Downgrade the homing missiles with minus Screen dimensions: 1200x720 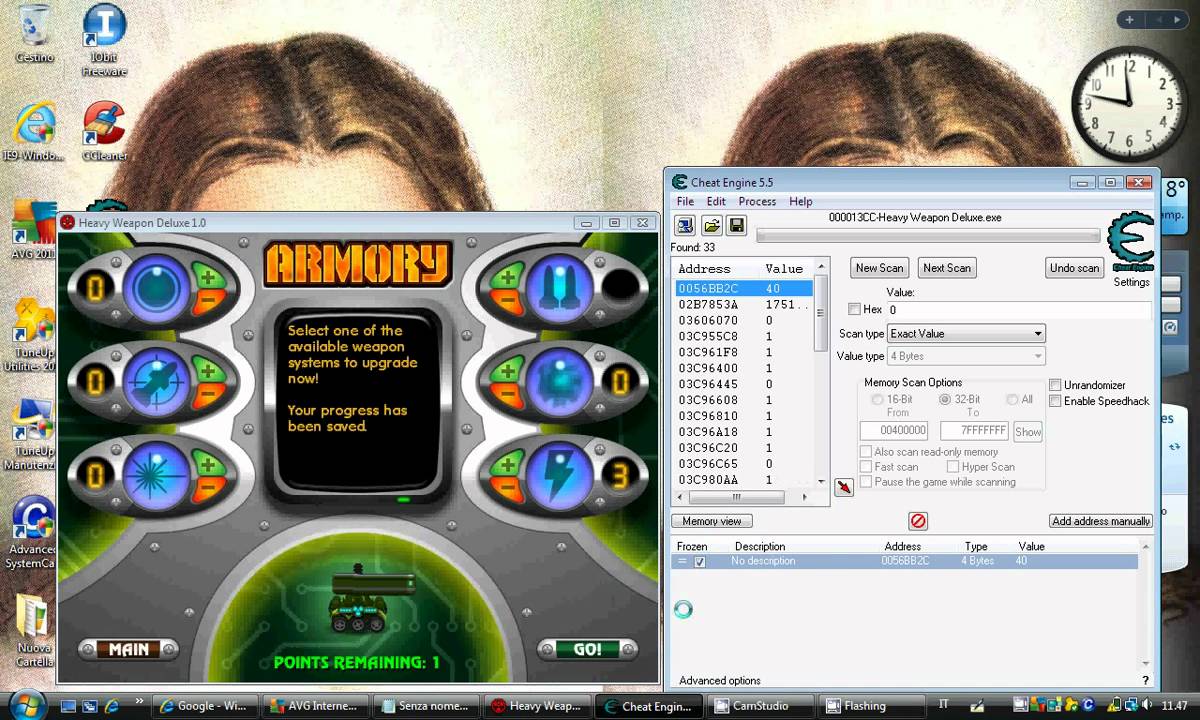[x=208, y=394]
